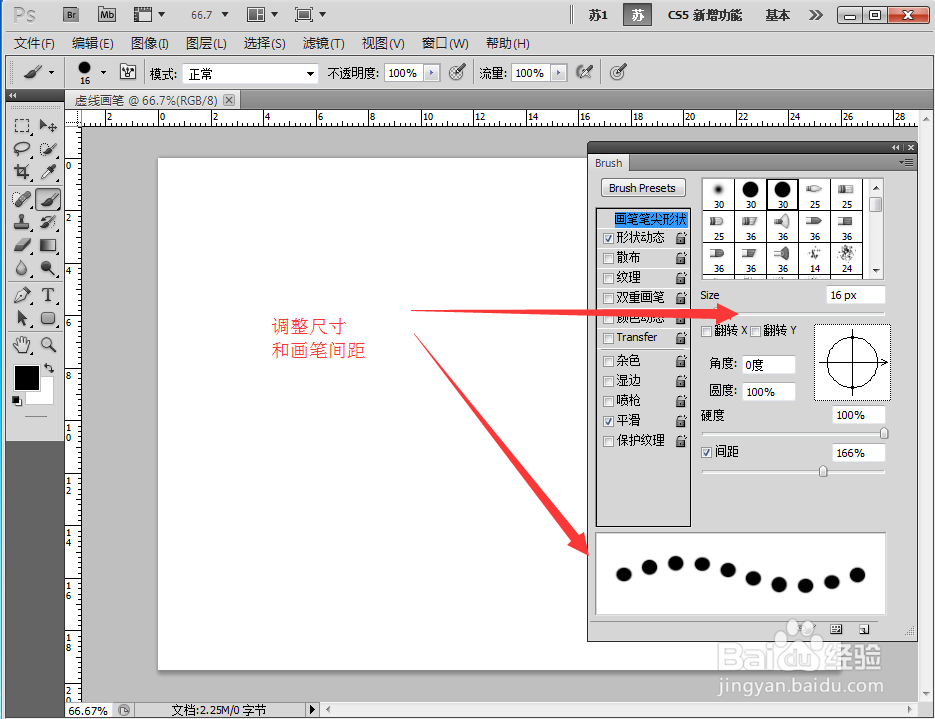Choose the Eraser tool
Viewport: 935px width, 719px height.
22,245
